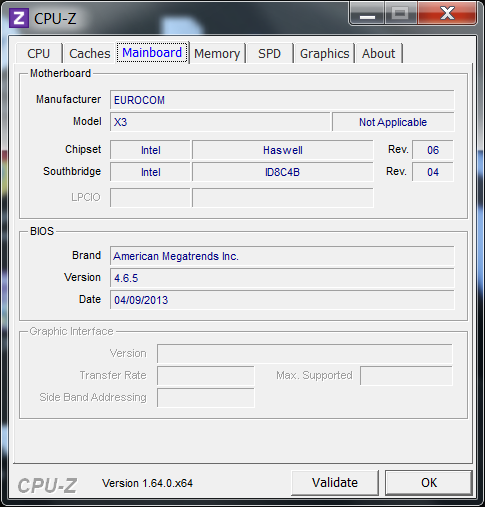485x507 pixels.
Task: Click the empty LPCIO vendor field
Action: [150, 197]
